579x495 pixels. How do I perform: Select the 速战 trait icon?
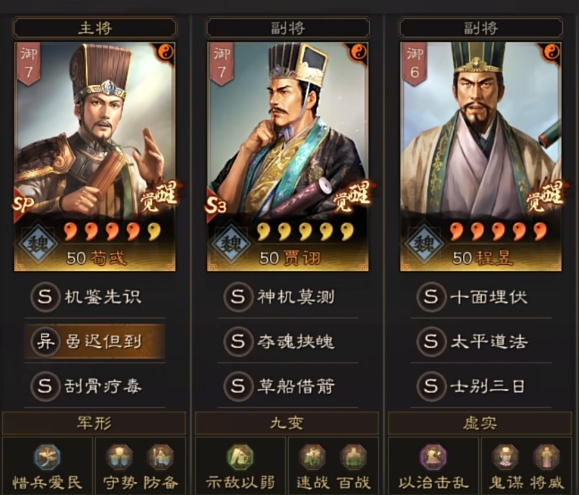point(312,457)
